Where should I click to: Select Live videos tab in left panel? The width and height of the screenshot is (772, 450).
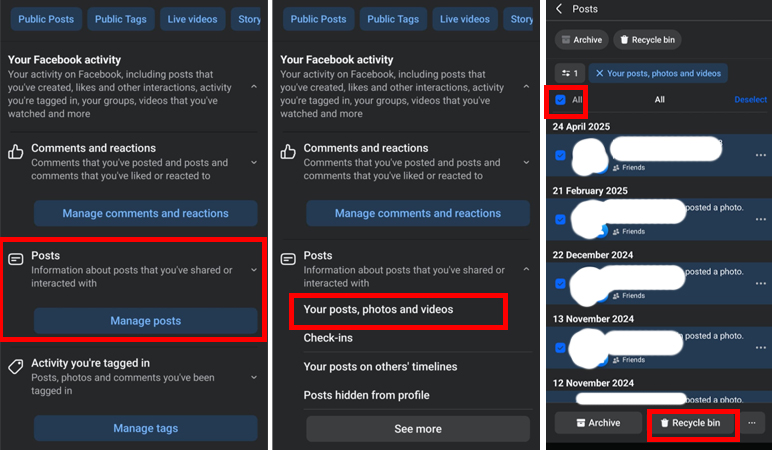click(193, 19)
